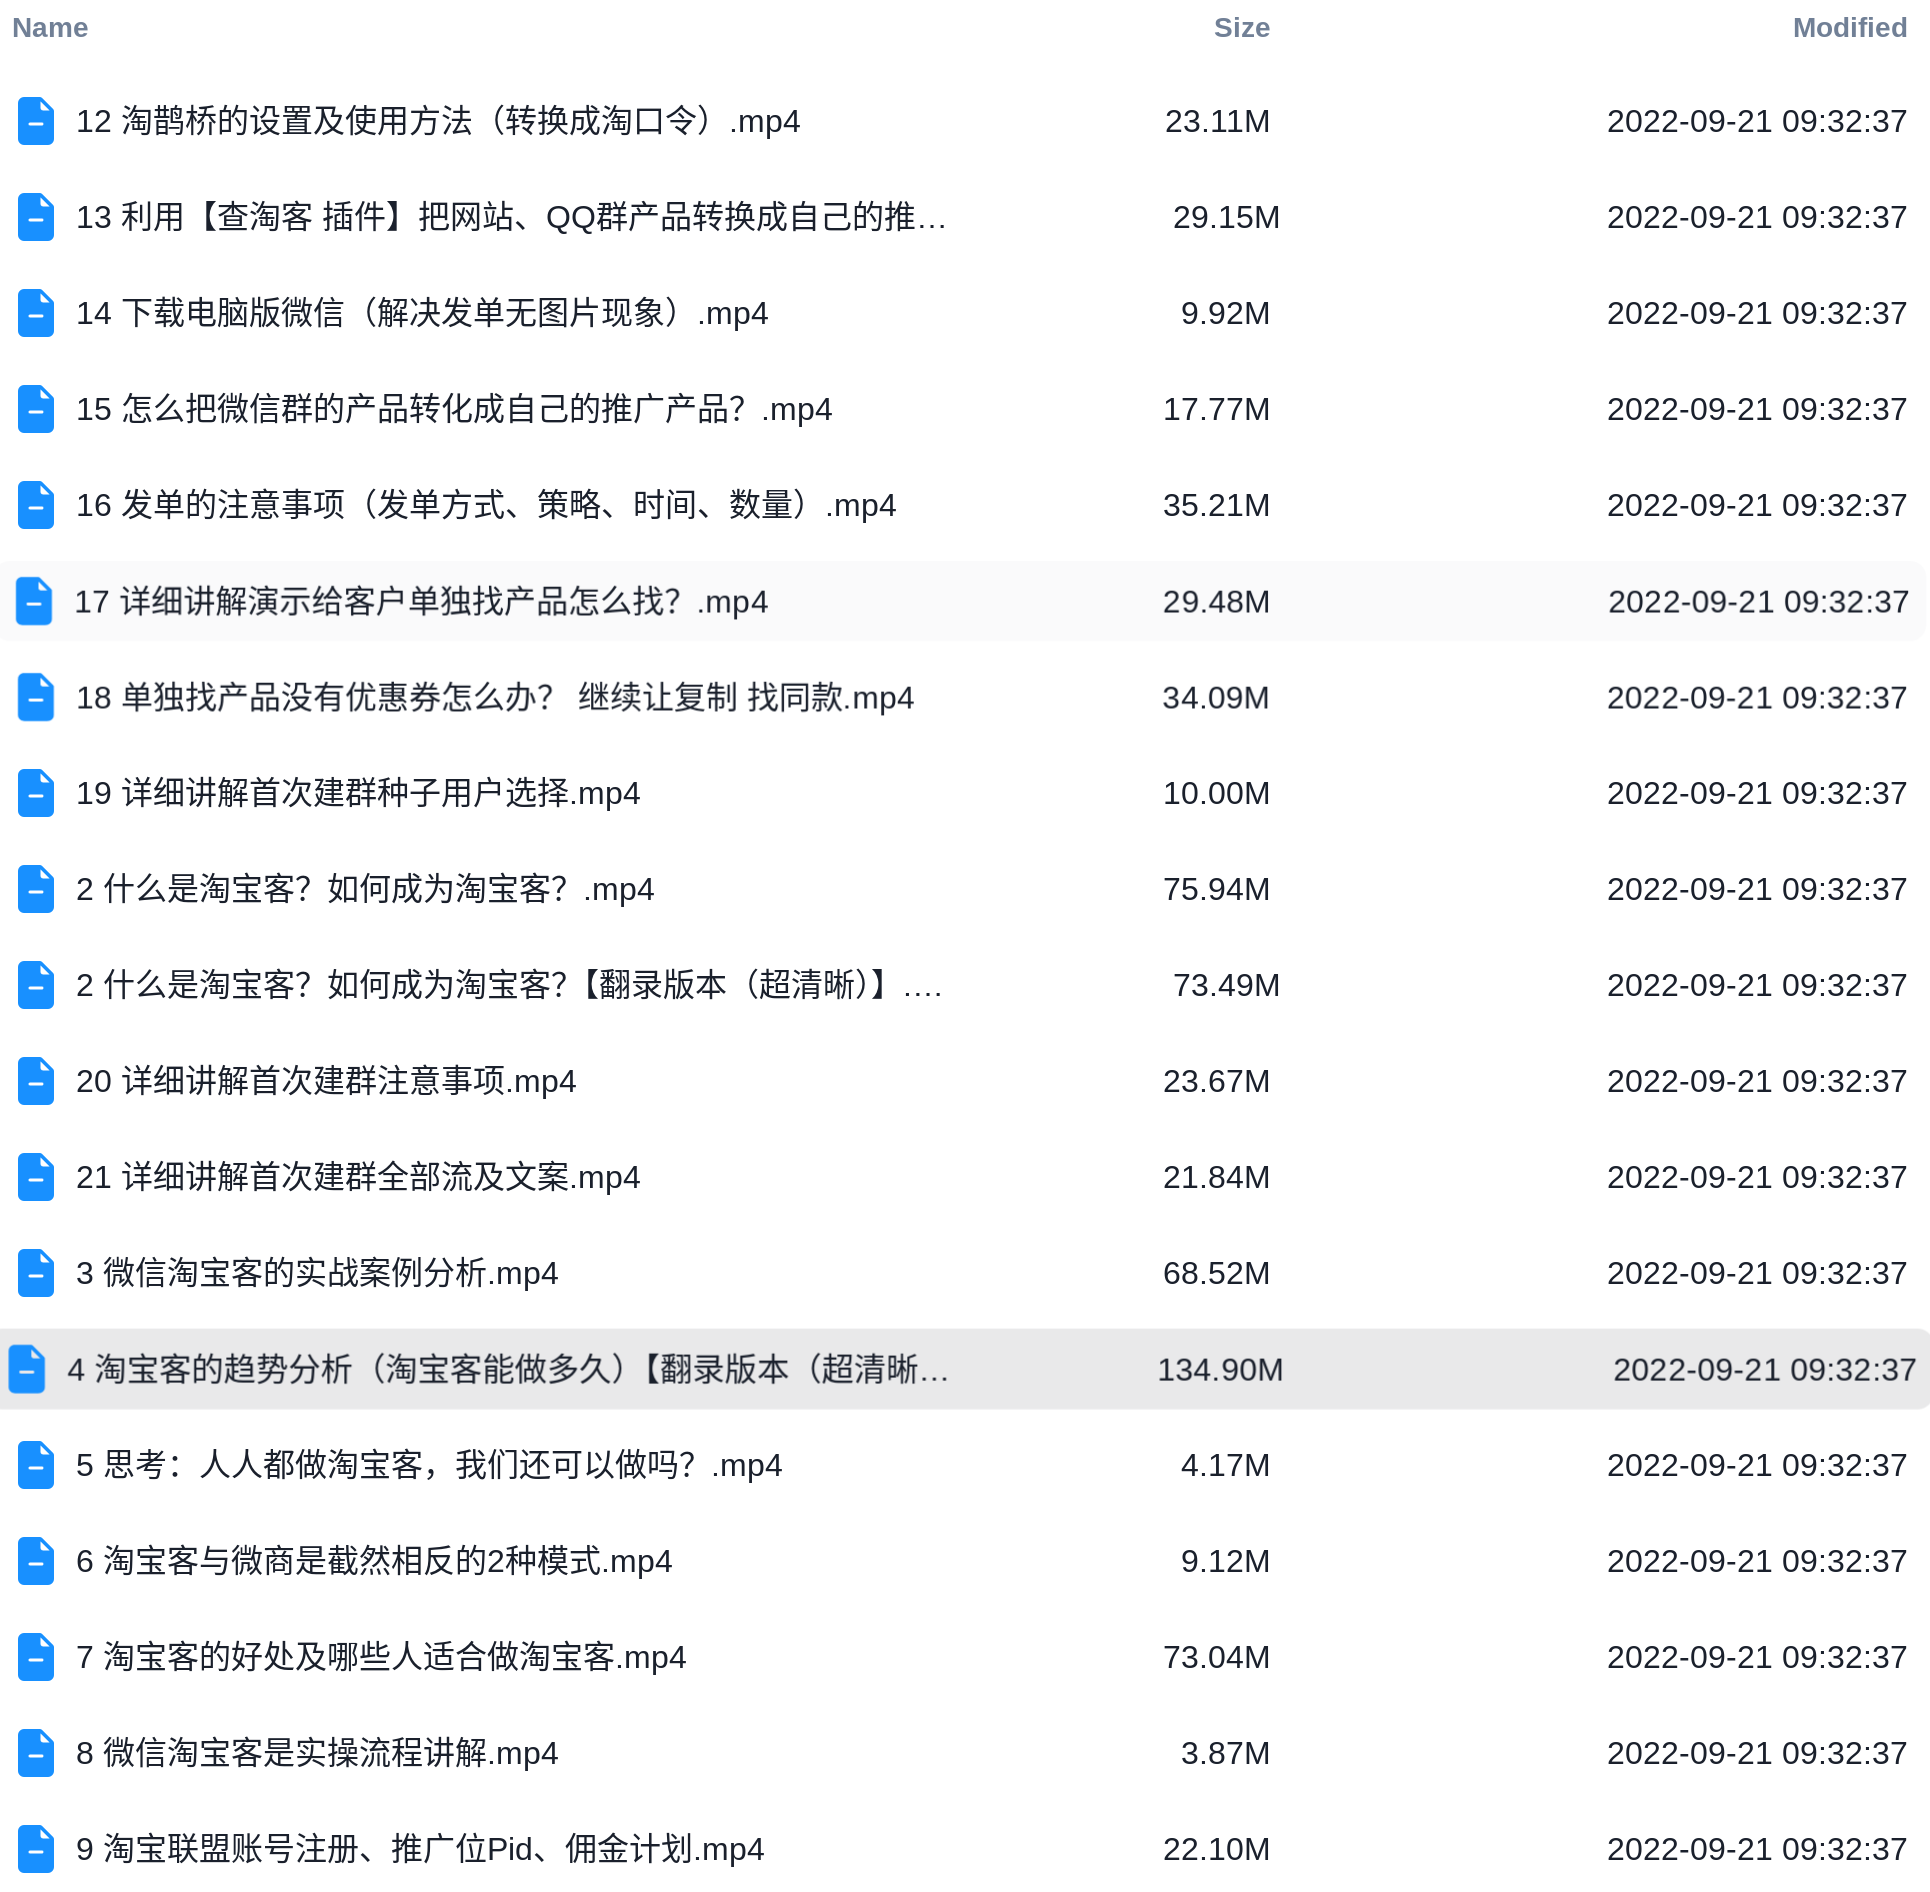Click the modified date of the 23.67M file
Screen dimensions: 1930x1892
(x=1757, y=1081)
